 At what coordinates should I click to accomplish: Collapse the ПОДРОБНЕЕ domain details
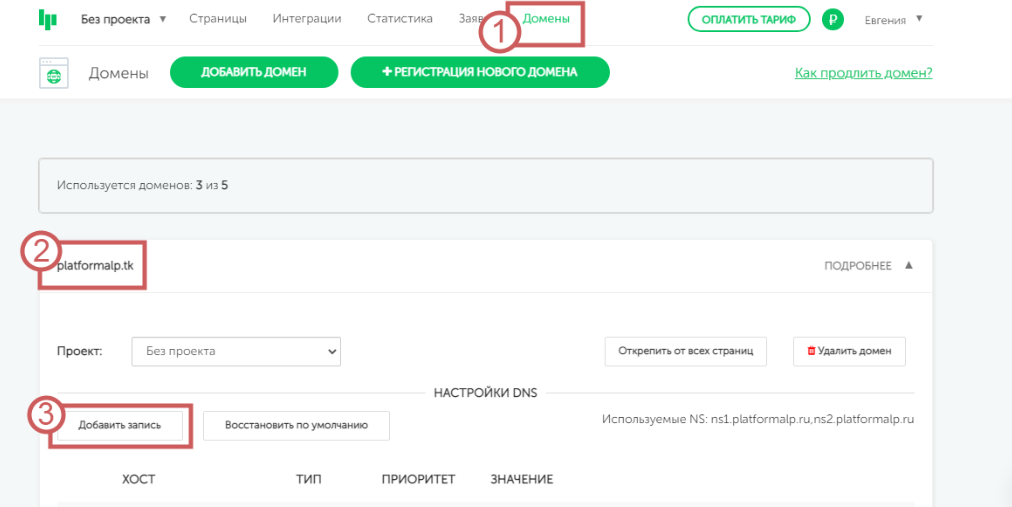click(x=868, y=266)
